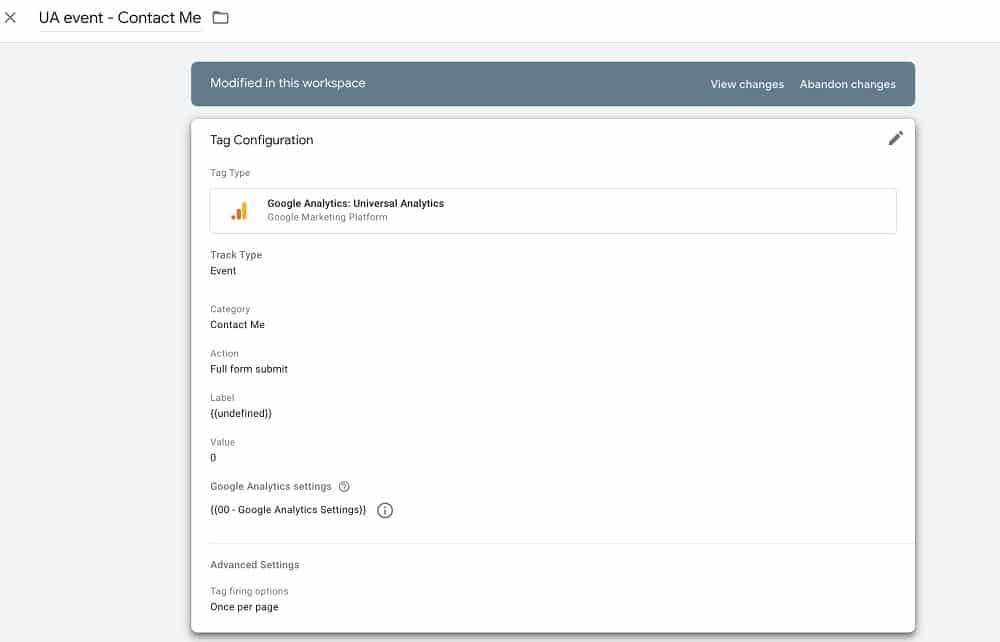Expand the Advanced Settings section
The height and width of the screenshot is (642, 1000).
point(254,565)
